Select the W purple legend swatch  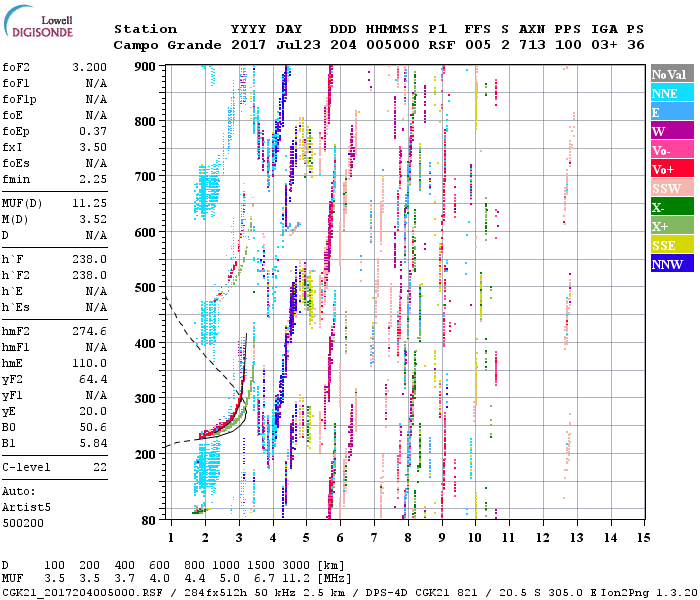(672, 130)
